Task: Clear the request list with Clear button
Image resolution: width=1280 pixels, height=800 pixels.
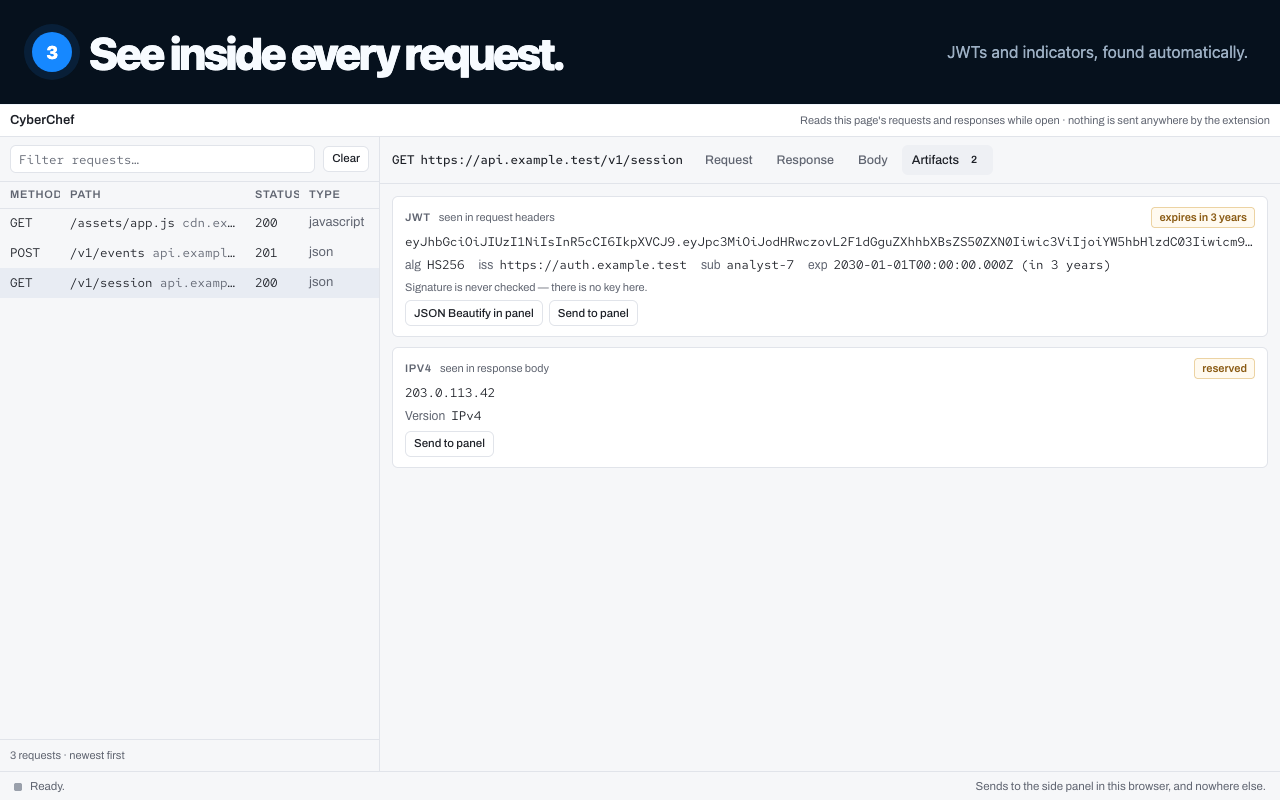Action: click(x=346, y=159)
